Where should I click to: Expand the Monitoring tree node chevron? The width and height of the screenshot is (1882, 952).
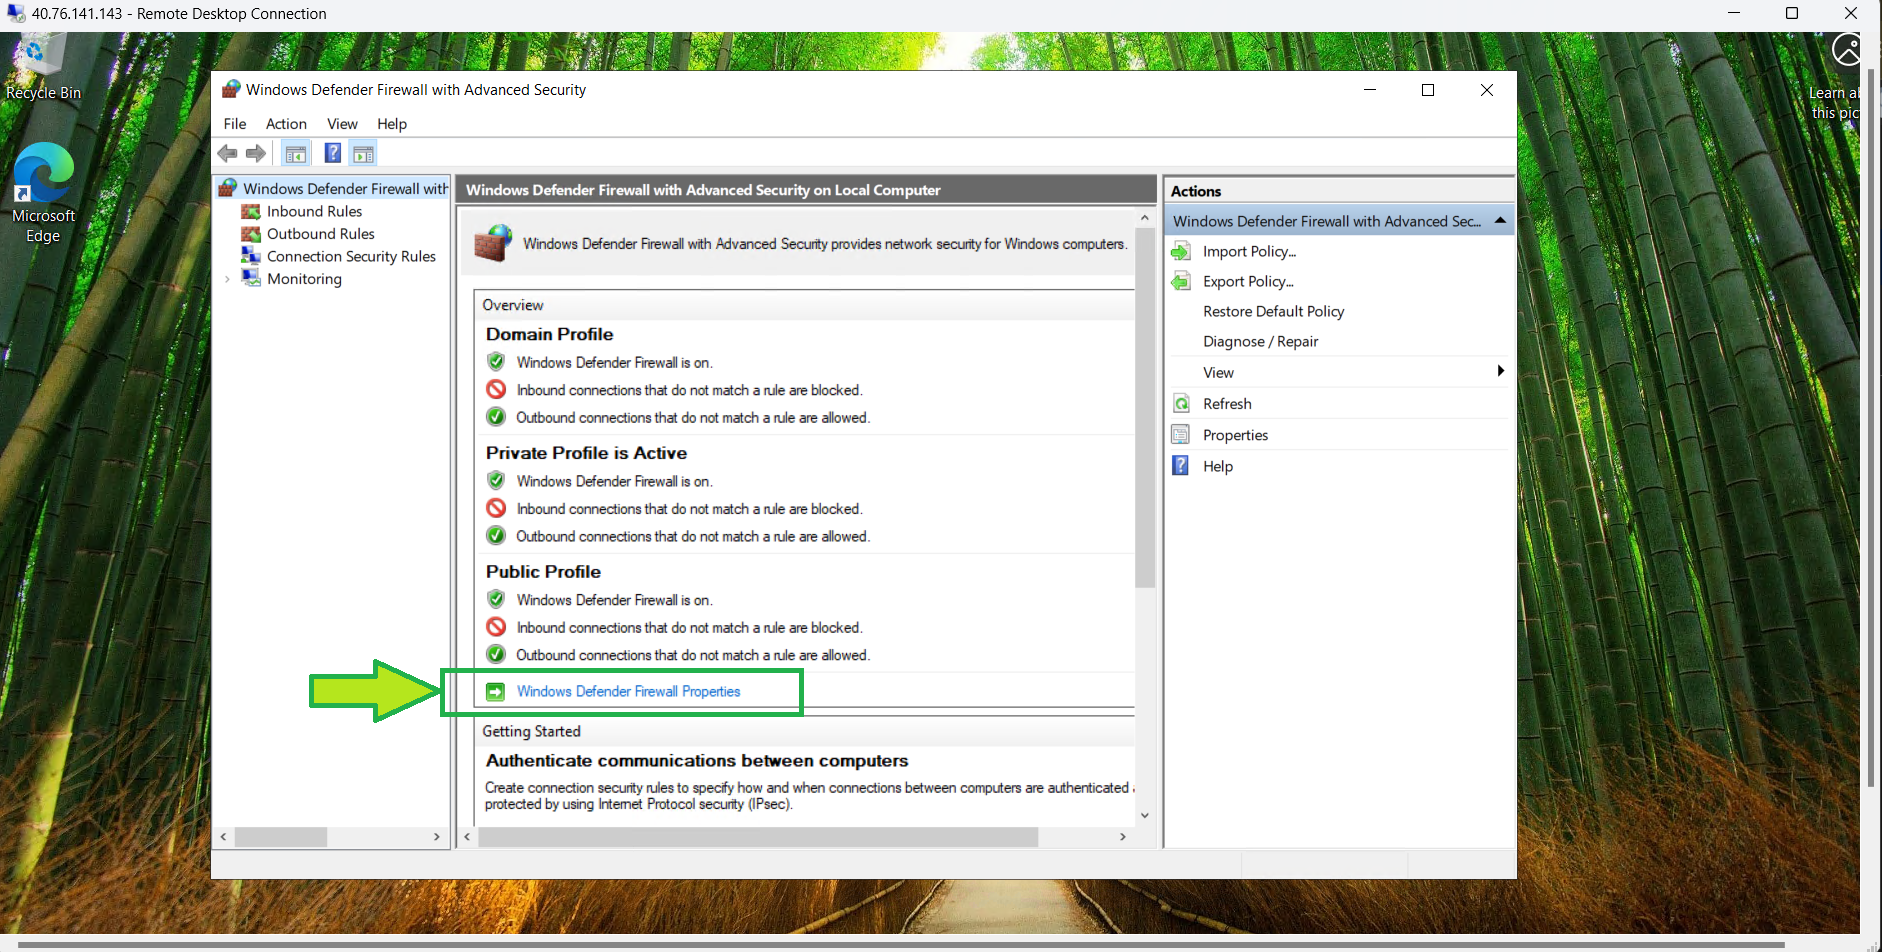pos(228,279)
